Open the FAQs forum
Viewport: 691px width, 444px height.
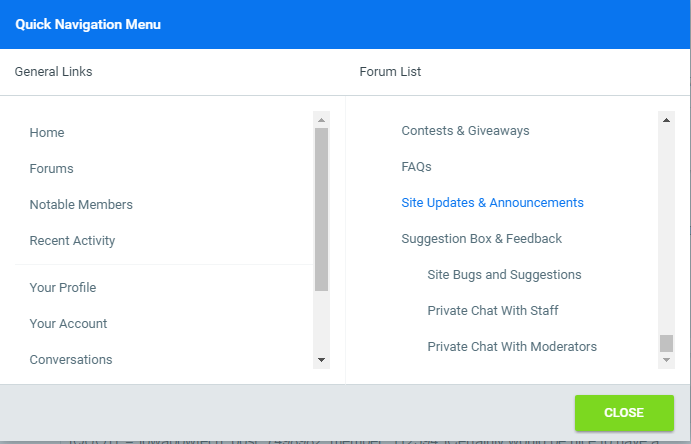(x=416, y=167)
